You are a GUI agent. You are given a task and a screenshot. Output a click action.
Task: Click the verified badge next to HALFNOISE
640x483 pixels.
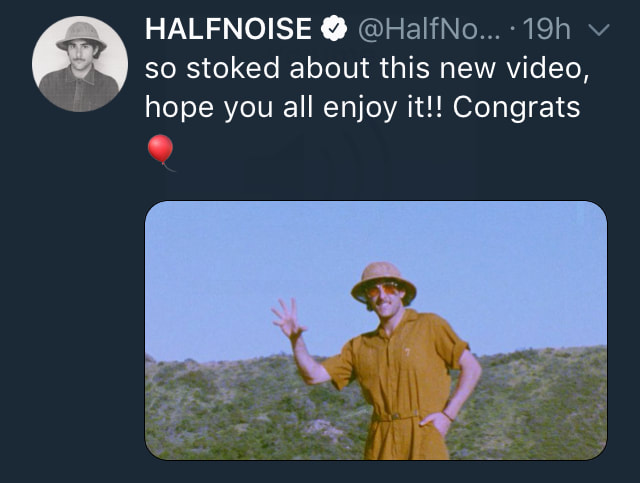pyautogui.click(x=333, y=30)
